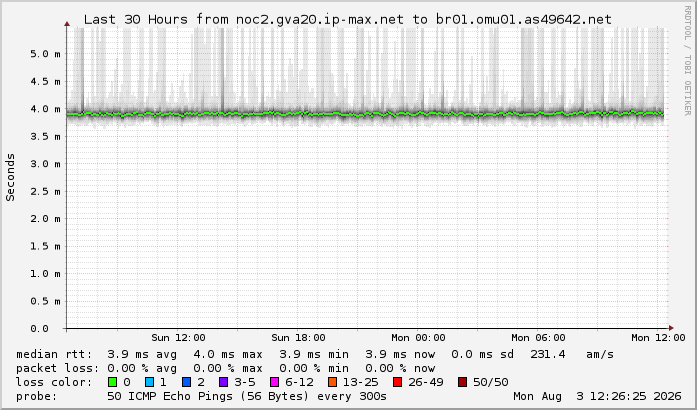Click the 'Mon 06:00' time axis label

538,338
